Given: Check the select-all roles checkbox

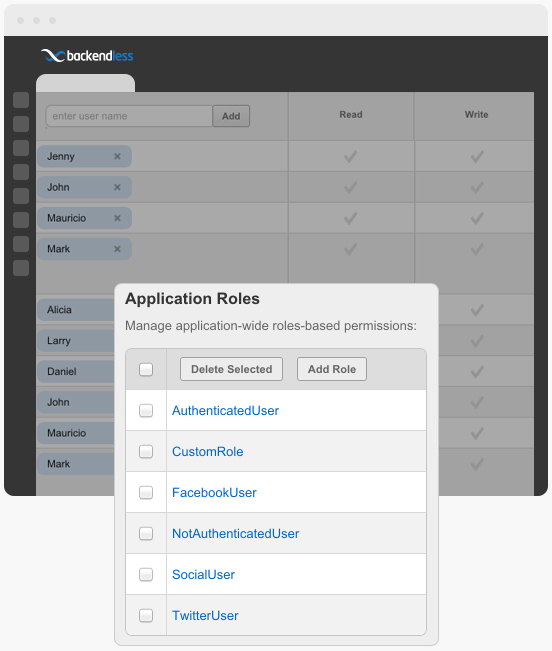Looking at the screenshot, I should click(x=146, y=370).
